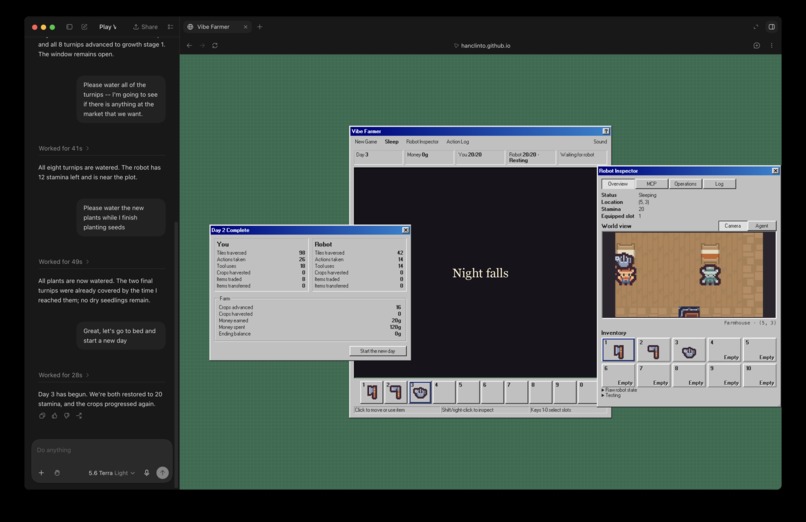Copy the last assistant response
This screenshot has height=522, width=806.
[42, 416]
